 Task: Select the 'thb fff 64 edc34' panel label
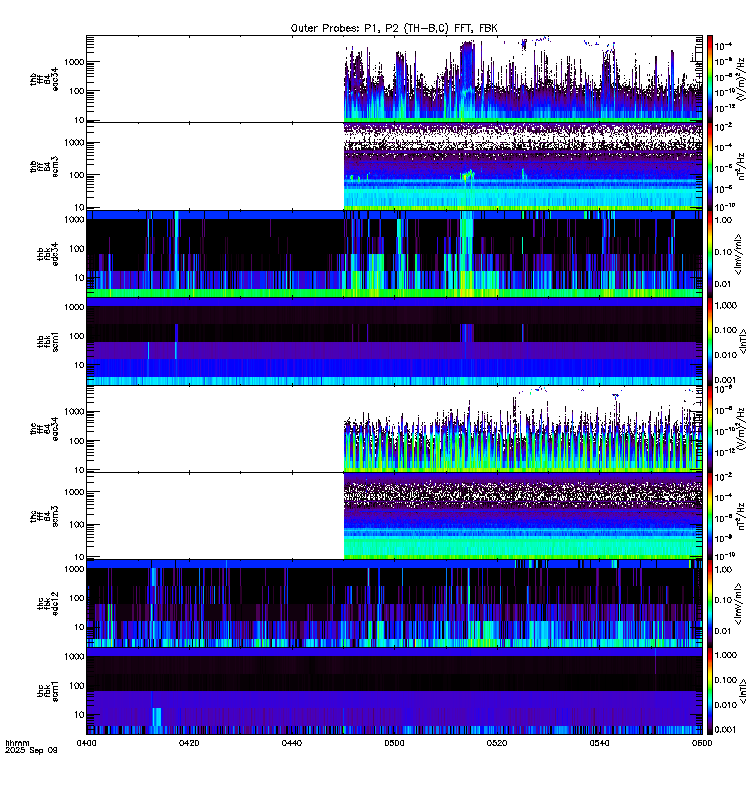click(x=44, y=79)
